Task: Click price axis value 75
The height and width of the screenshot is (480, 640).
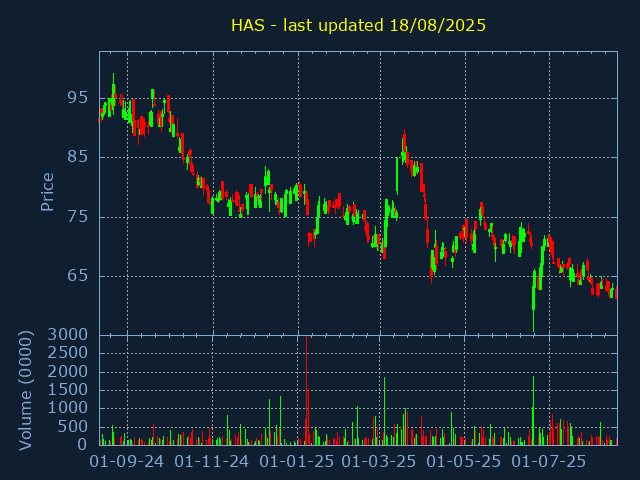Action: [x=78, y=217]
